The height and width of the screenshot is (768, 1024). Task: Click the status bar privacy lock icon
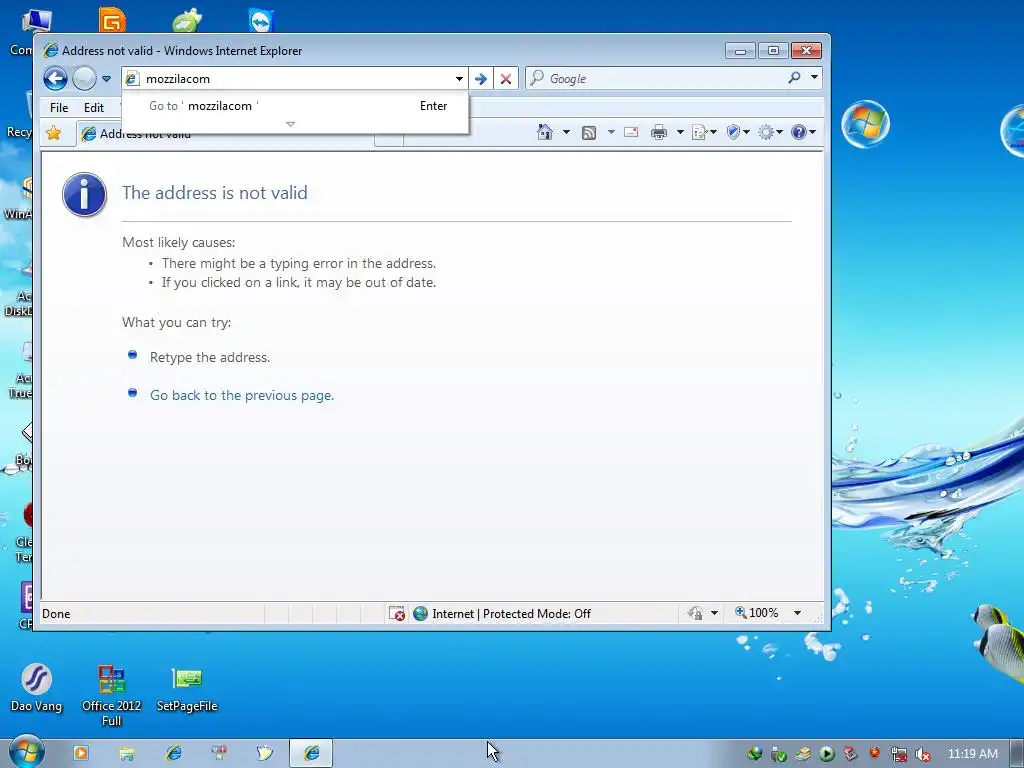(x=696, y=613)
